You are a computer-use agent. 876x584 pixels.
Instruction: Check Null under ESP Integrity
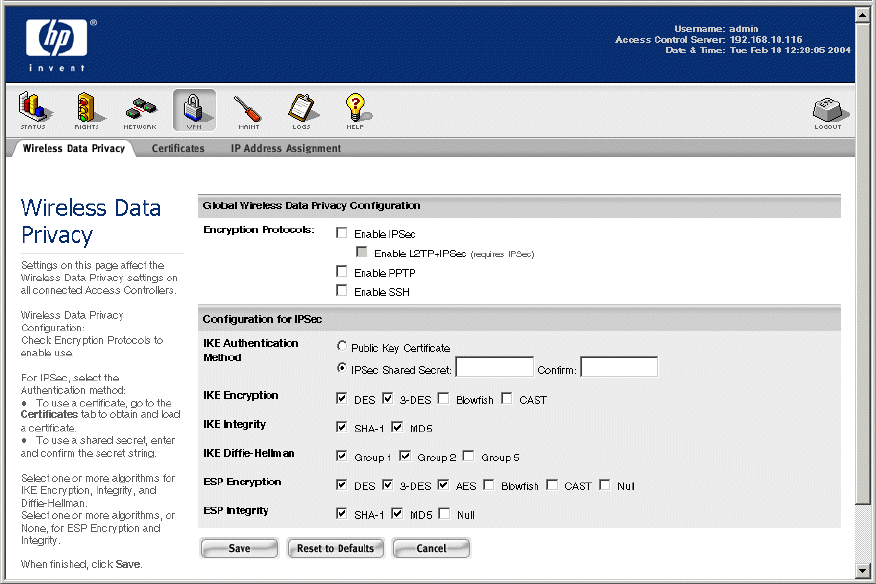pos(444,513)
